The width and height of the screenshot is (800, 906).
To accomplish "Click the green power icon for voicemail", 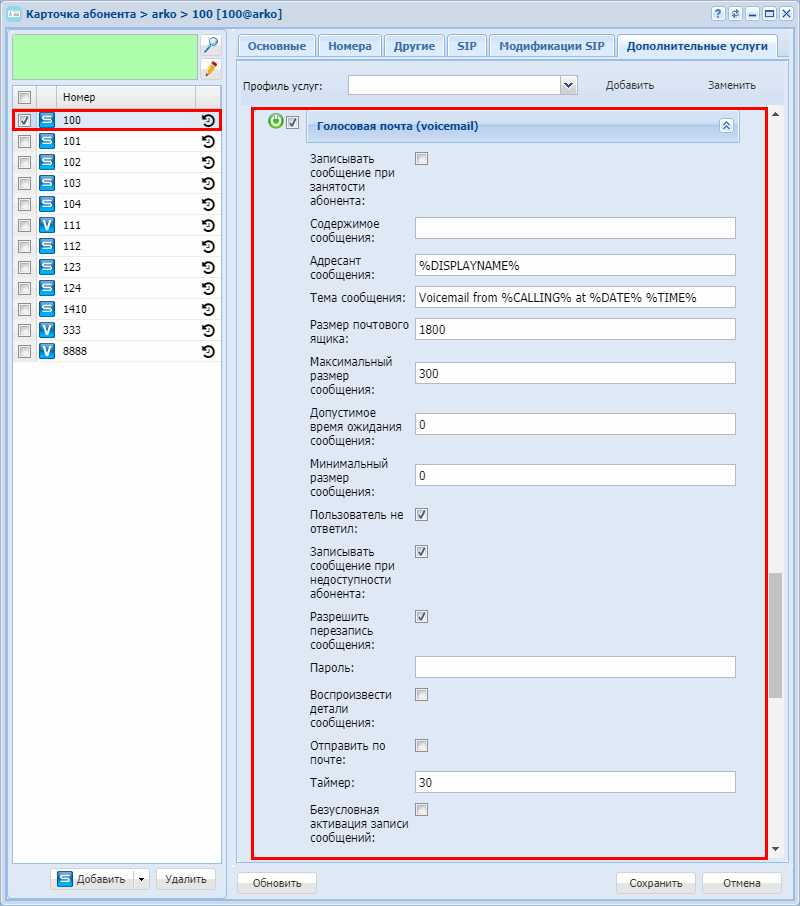I will coord(276,122).
